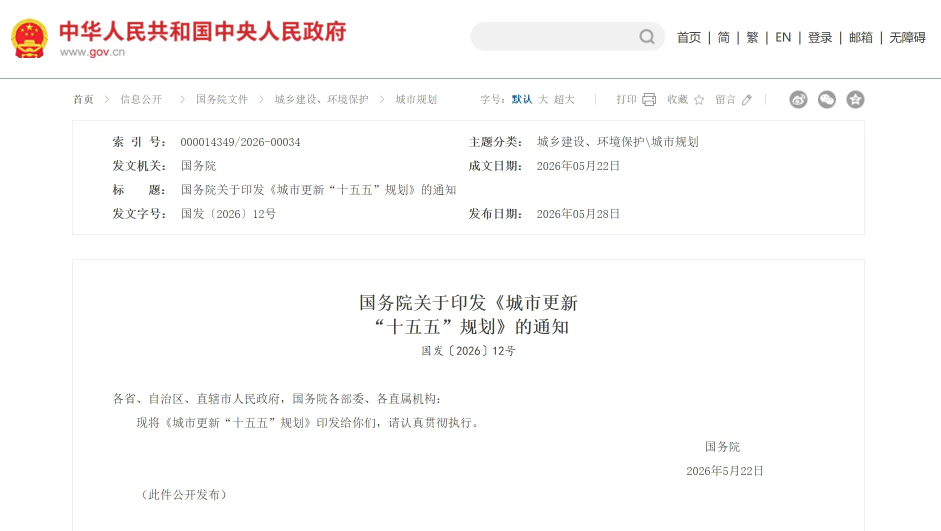Open the 邮箱 mailbox link
The image size is (941, 531).
click(x=861, y=38)
